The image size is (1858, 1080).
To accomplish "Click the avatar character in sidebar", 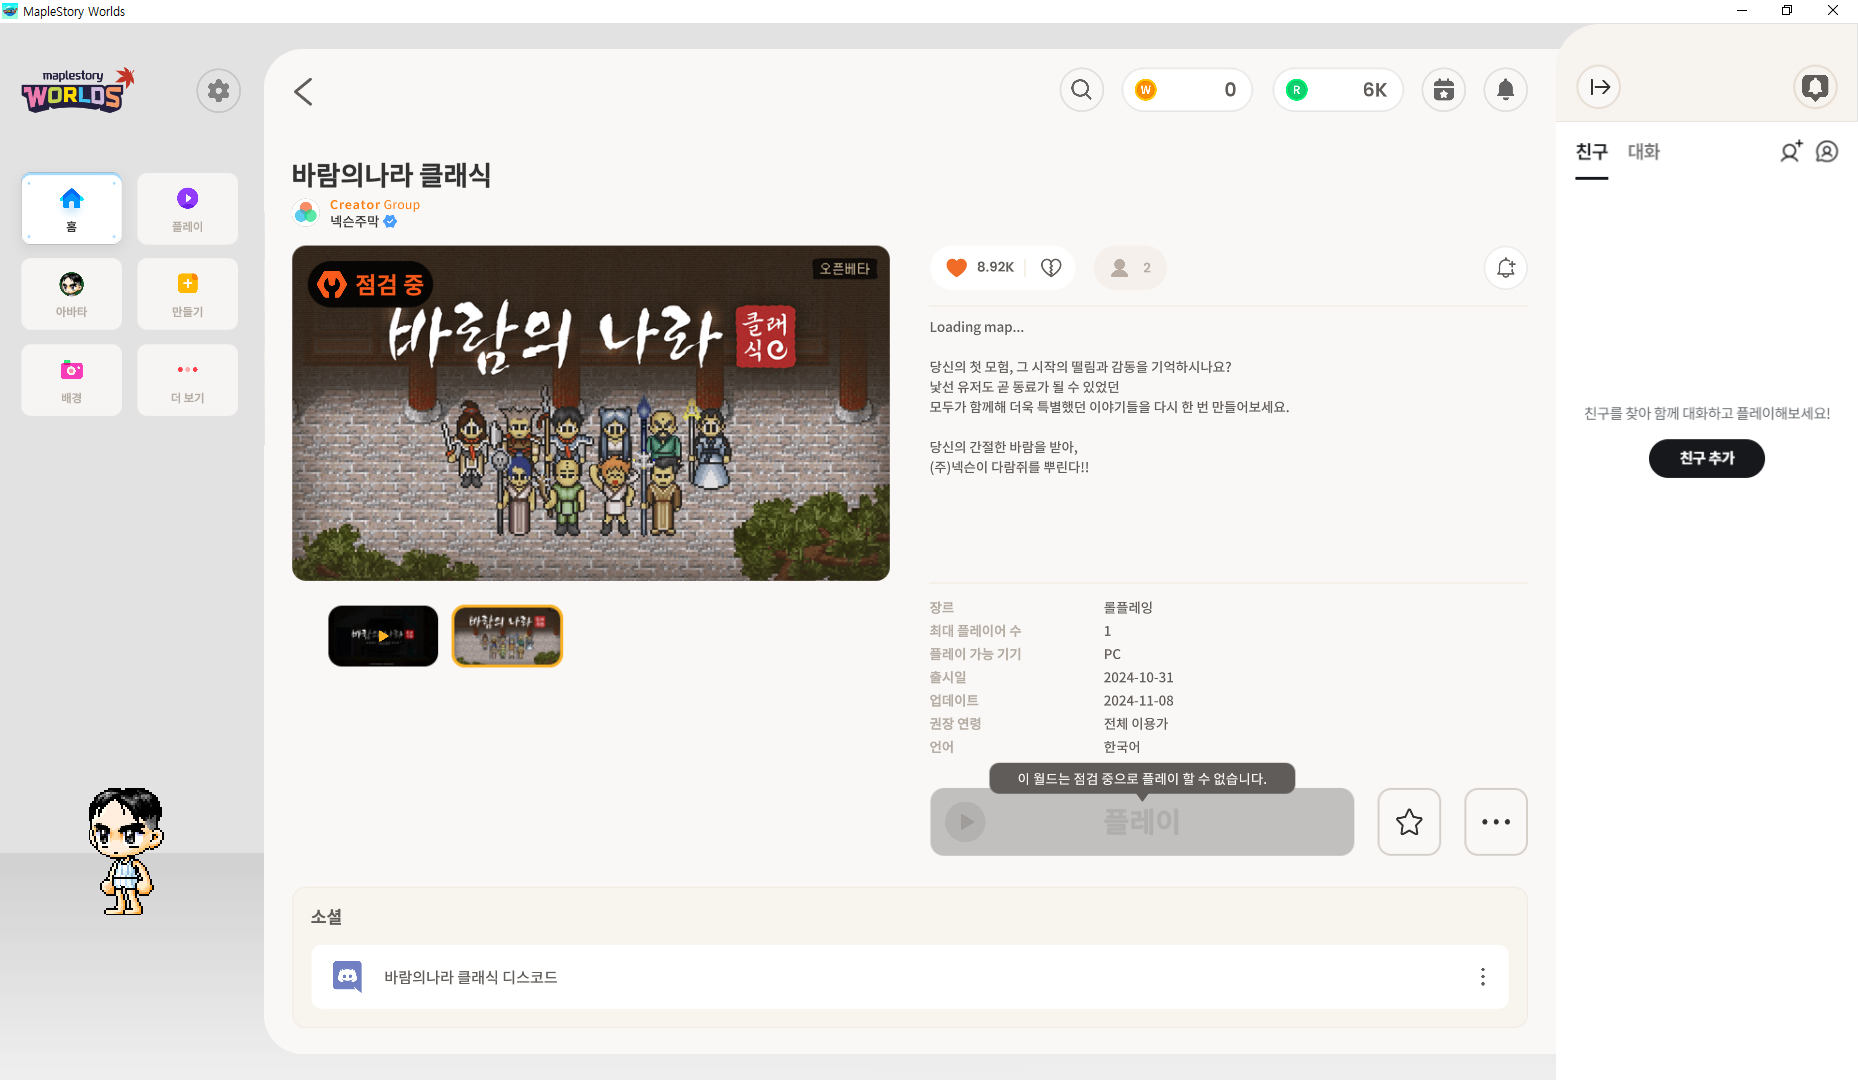I will 126,851.
